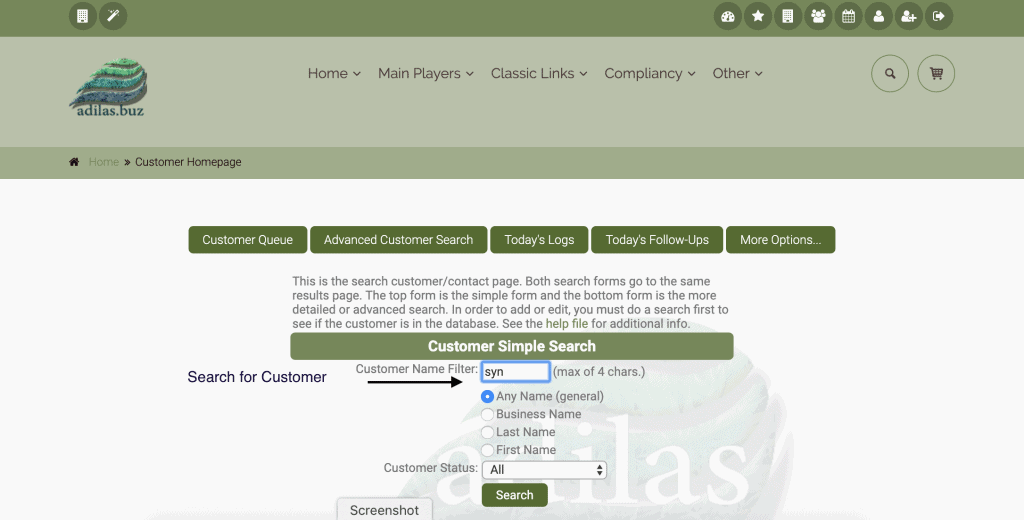Open the magnifier search icon
The image size is (1024, 520).
[889, 73]
